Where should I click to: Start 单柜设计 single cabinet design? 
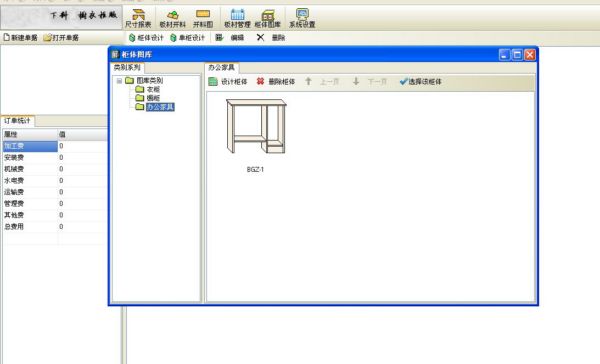click(188, 38)
